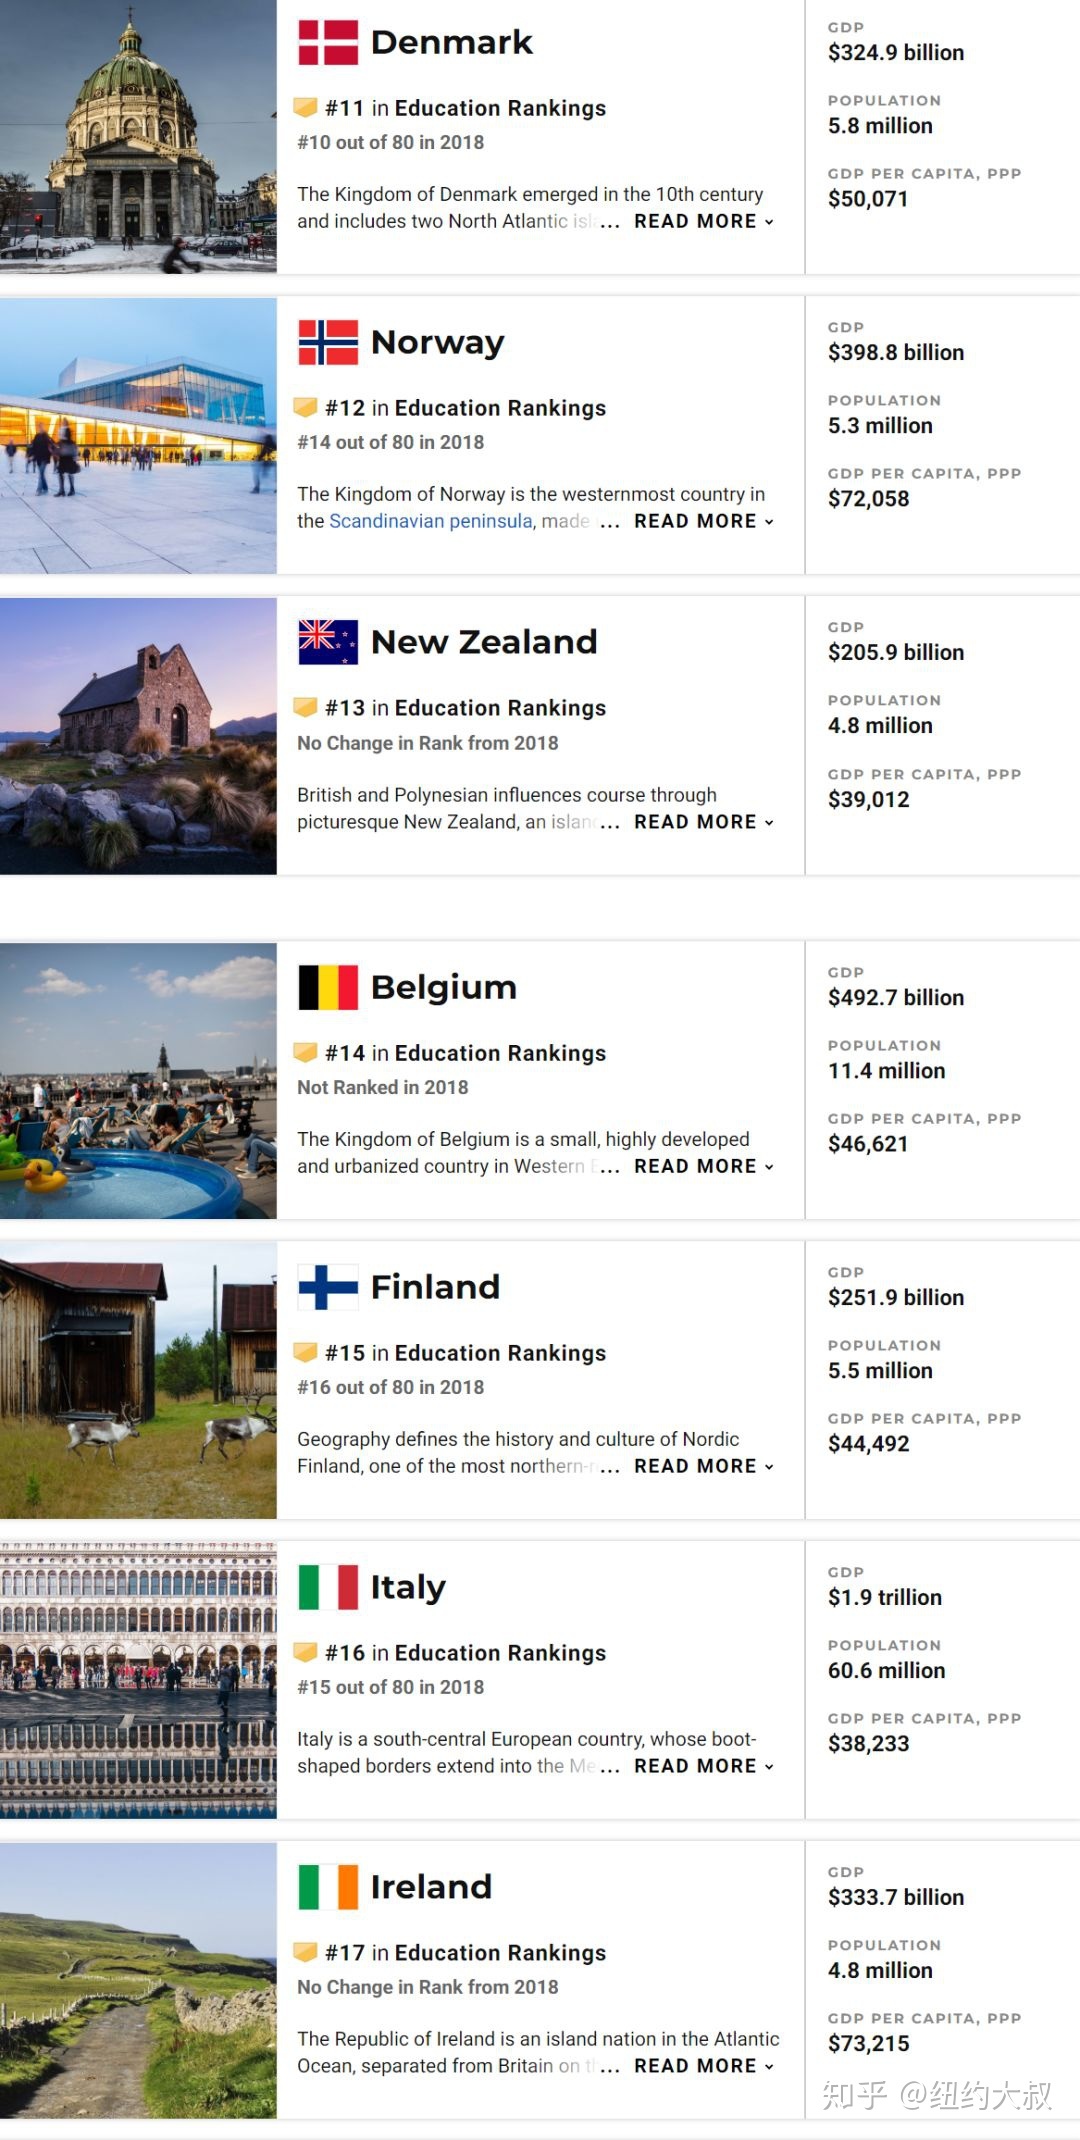Click Education Rankings text under Ireland

[x=500, y=1953]
